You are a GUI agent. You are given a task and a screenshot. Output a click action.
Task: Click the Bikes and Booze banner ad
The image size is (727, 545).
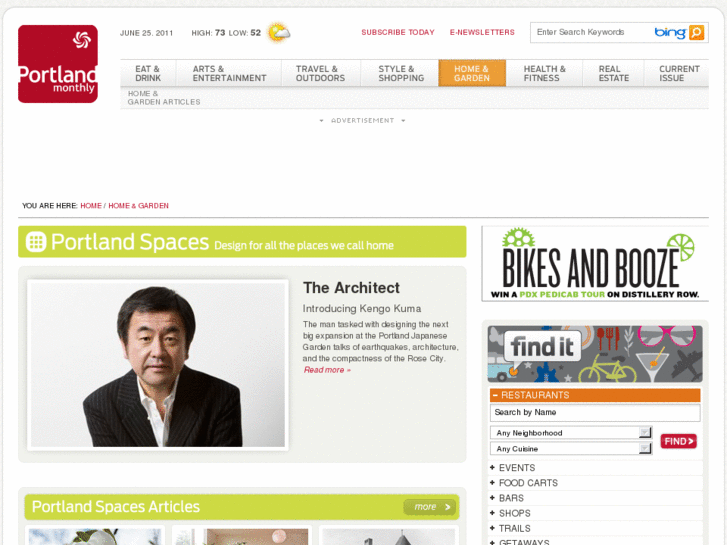pyautogui.click(x=595, y=264)
